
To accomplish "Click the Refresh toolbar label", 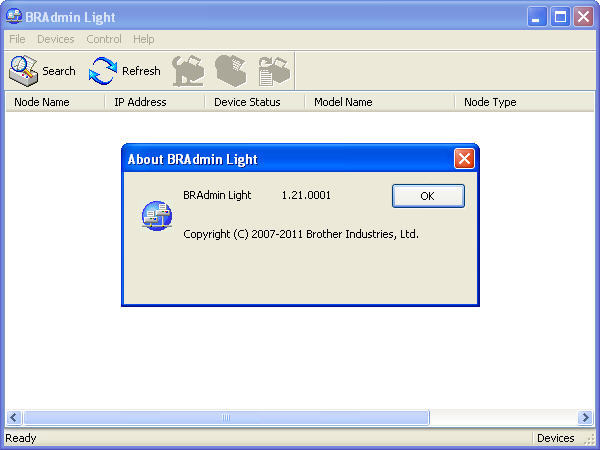I will (141, 71).
